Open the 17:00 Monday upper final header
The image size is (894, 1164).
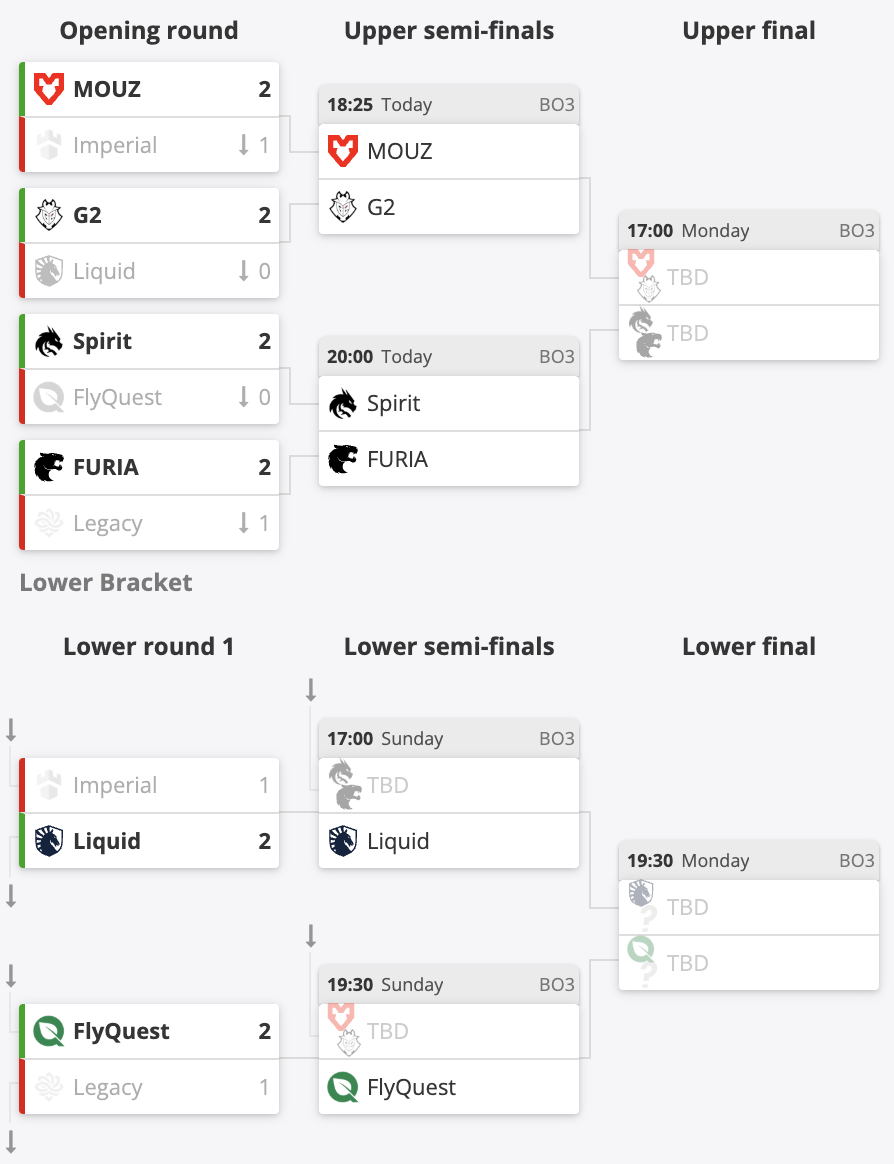click(x=748, y=231)
